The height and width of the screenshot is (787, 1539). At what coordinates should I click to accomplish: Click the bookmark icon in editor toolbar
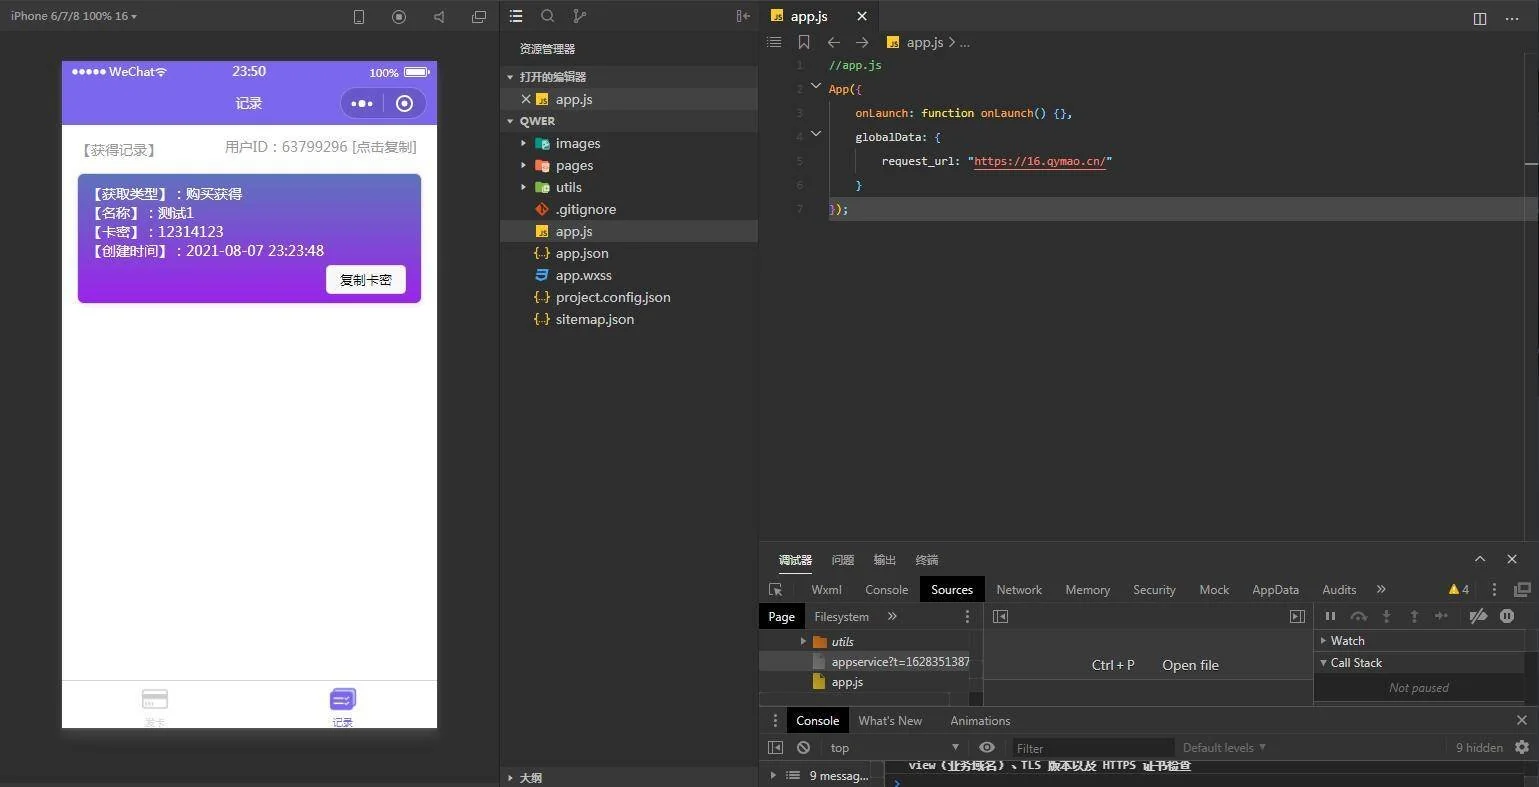pyautogui.click(x=804, y=42)
